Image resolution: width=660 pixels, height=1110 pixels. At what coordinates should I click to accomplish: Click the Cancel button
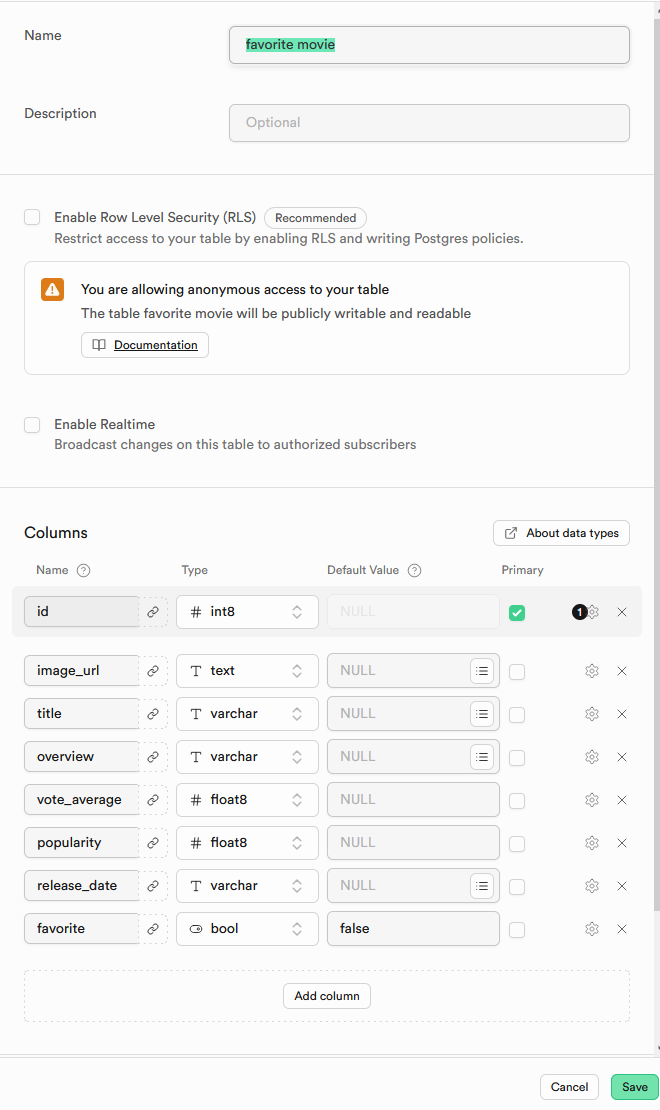pos(569,1087)
